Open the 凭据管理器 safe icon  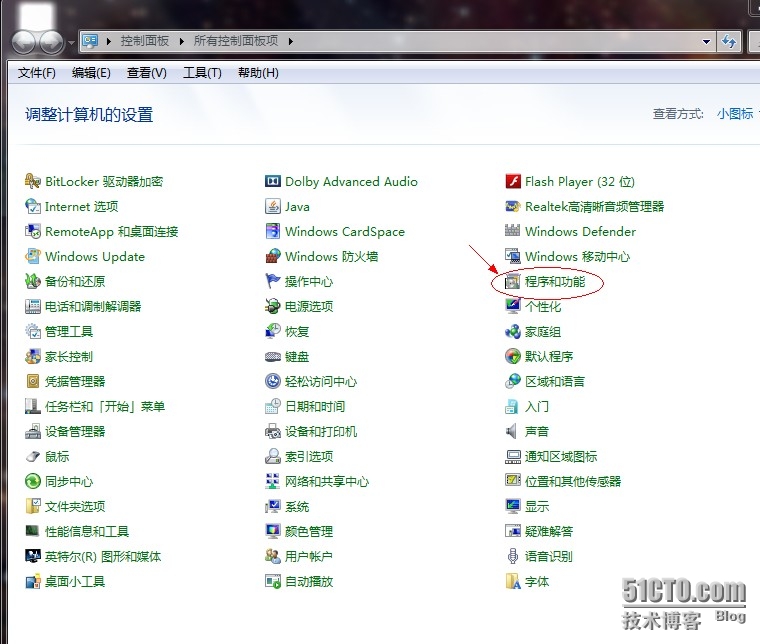[32, 381]
